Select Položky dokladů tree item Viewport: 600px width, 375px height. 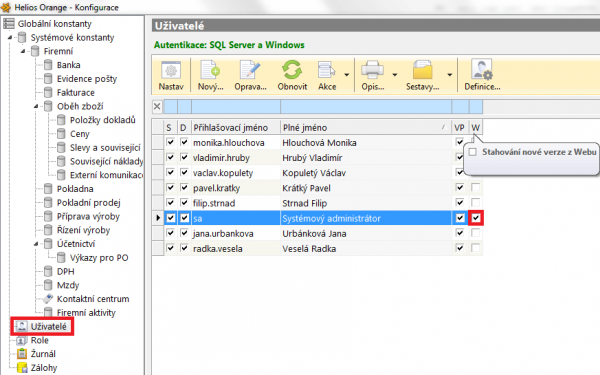pos(103,120)
